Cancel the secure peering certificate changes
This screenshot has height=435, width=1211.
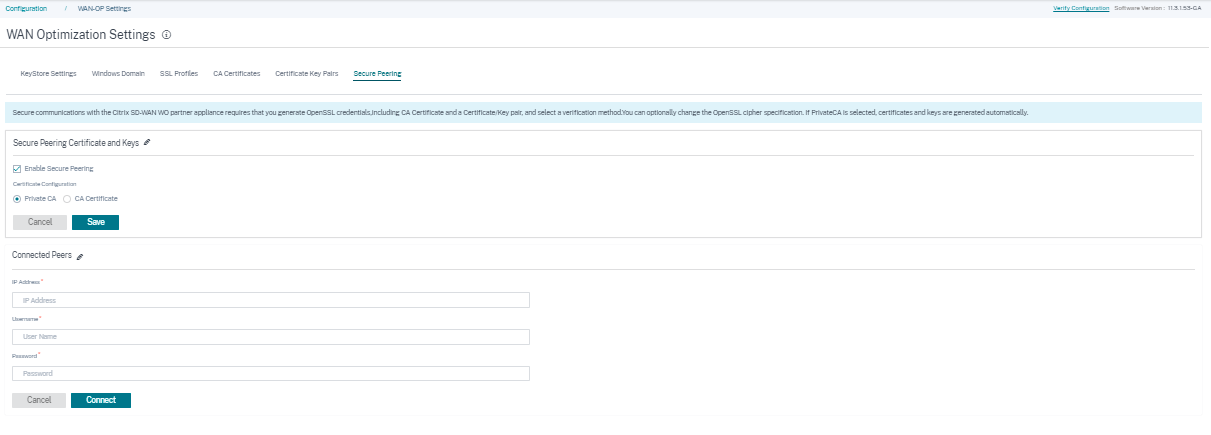(40, 222)
